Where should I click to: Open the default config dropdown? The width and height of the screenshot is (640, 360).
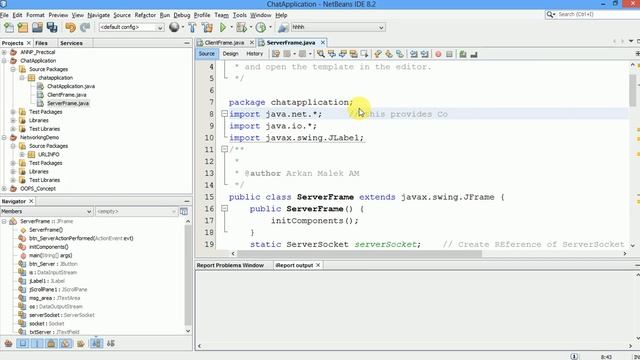coord(131,27)
